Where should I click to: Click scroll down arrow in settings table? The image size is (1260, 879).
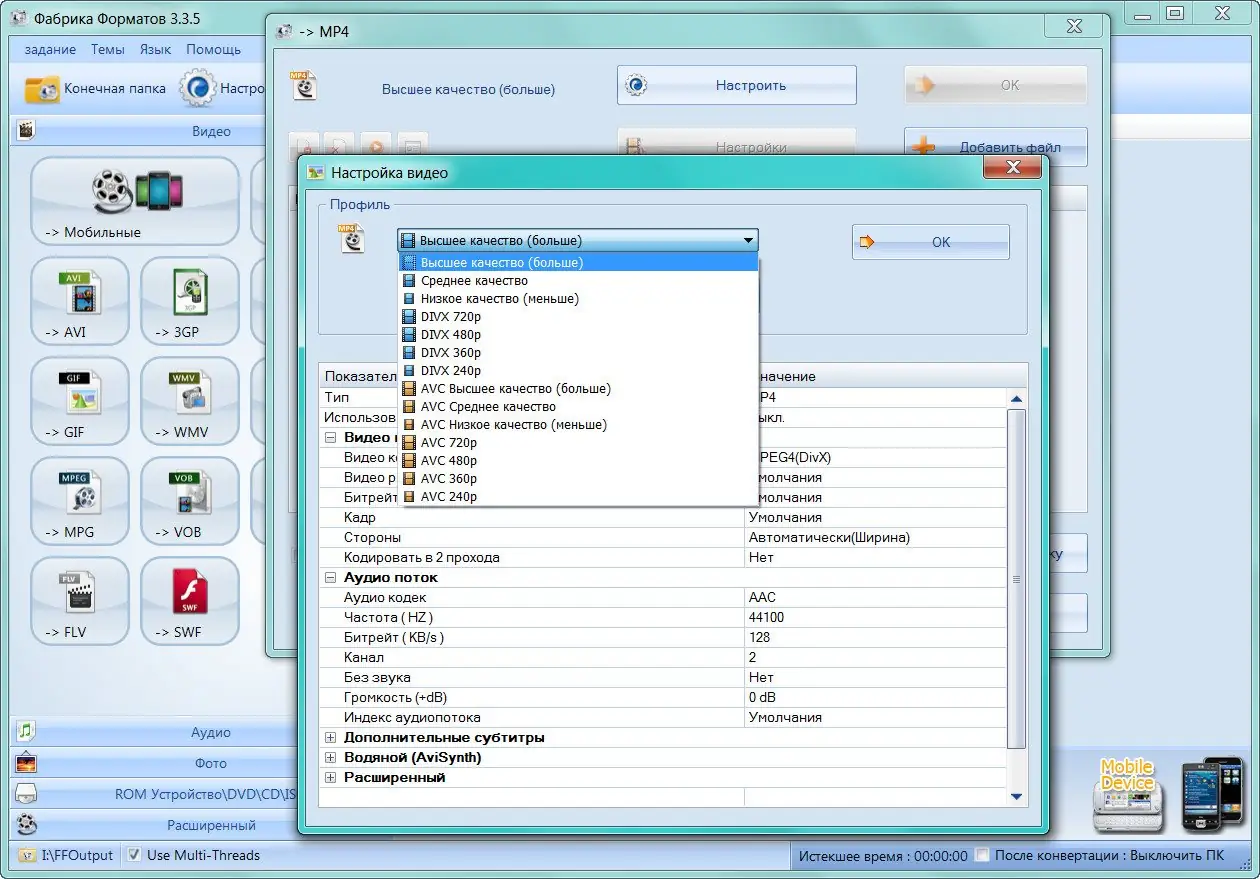[x=1017, y=796]
